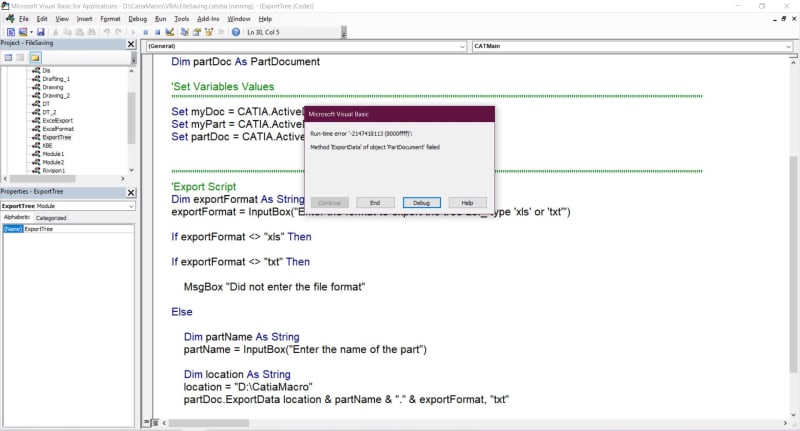Select the Module2 item in tree
The height and width of the screenshot is (431, 800).
point(53,162)
